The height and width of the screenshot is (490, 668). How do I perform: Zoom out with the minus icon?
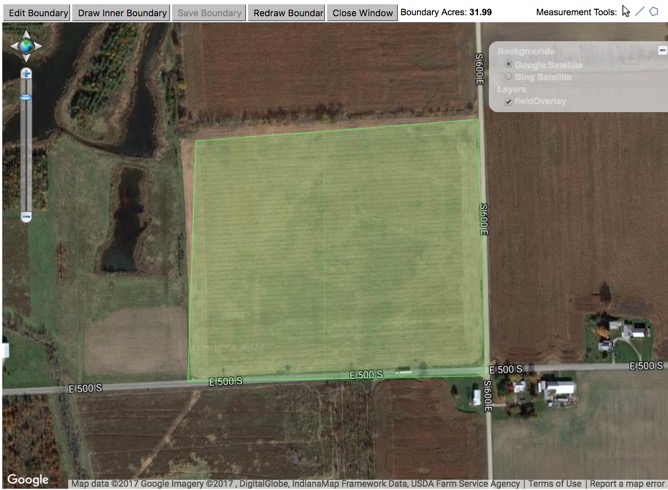26,216
